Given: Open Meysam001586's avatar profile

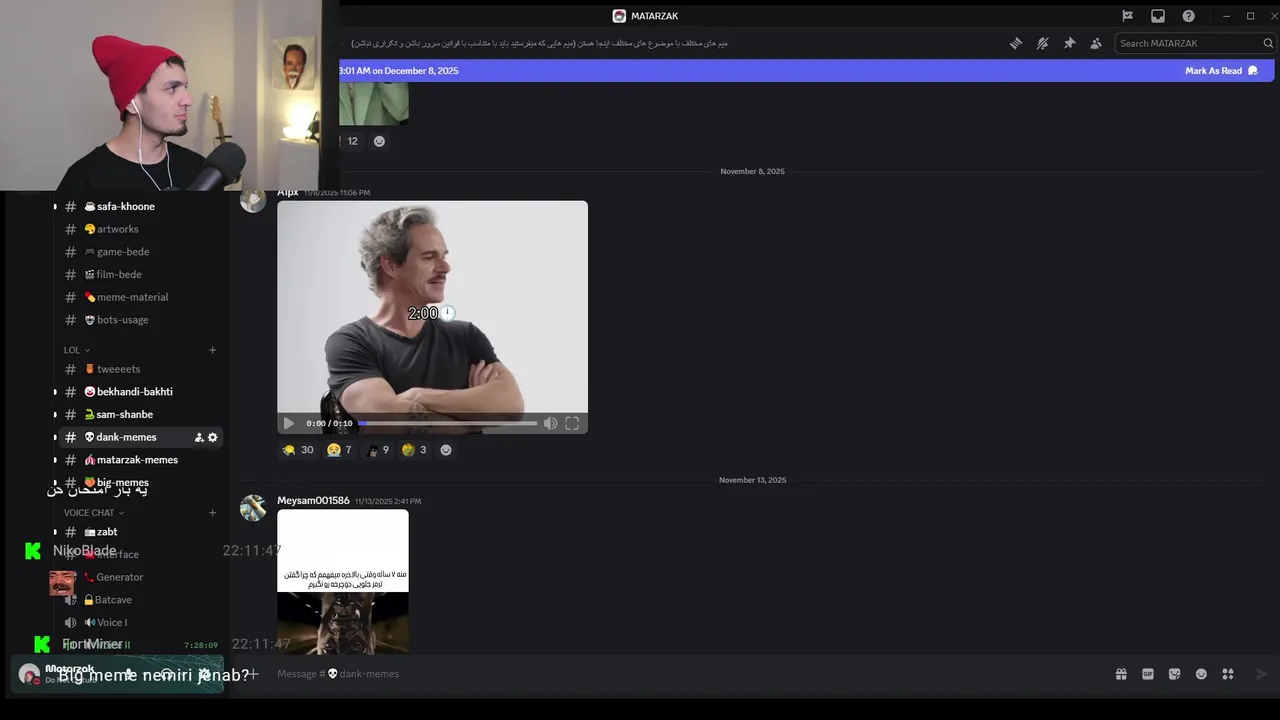Looking at the screenshot, I should tap(253, 508).
